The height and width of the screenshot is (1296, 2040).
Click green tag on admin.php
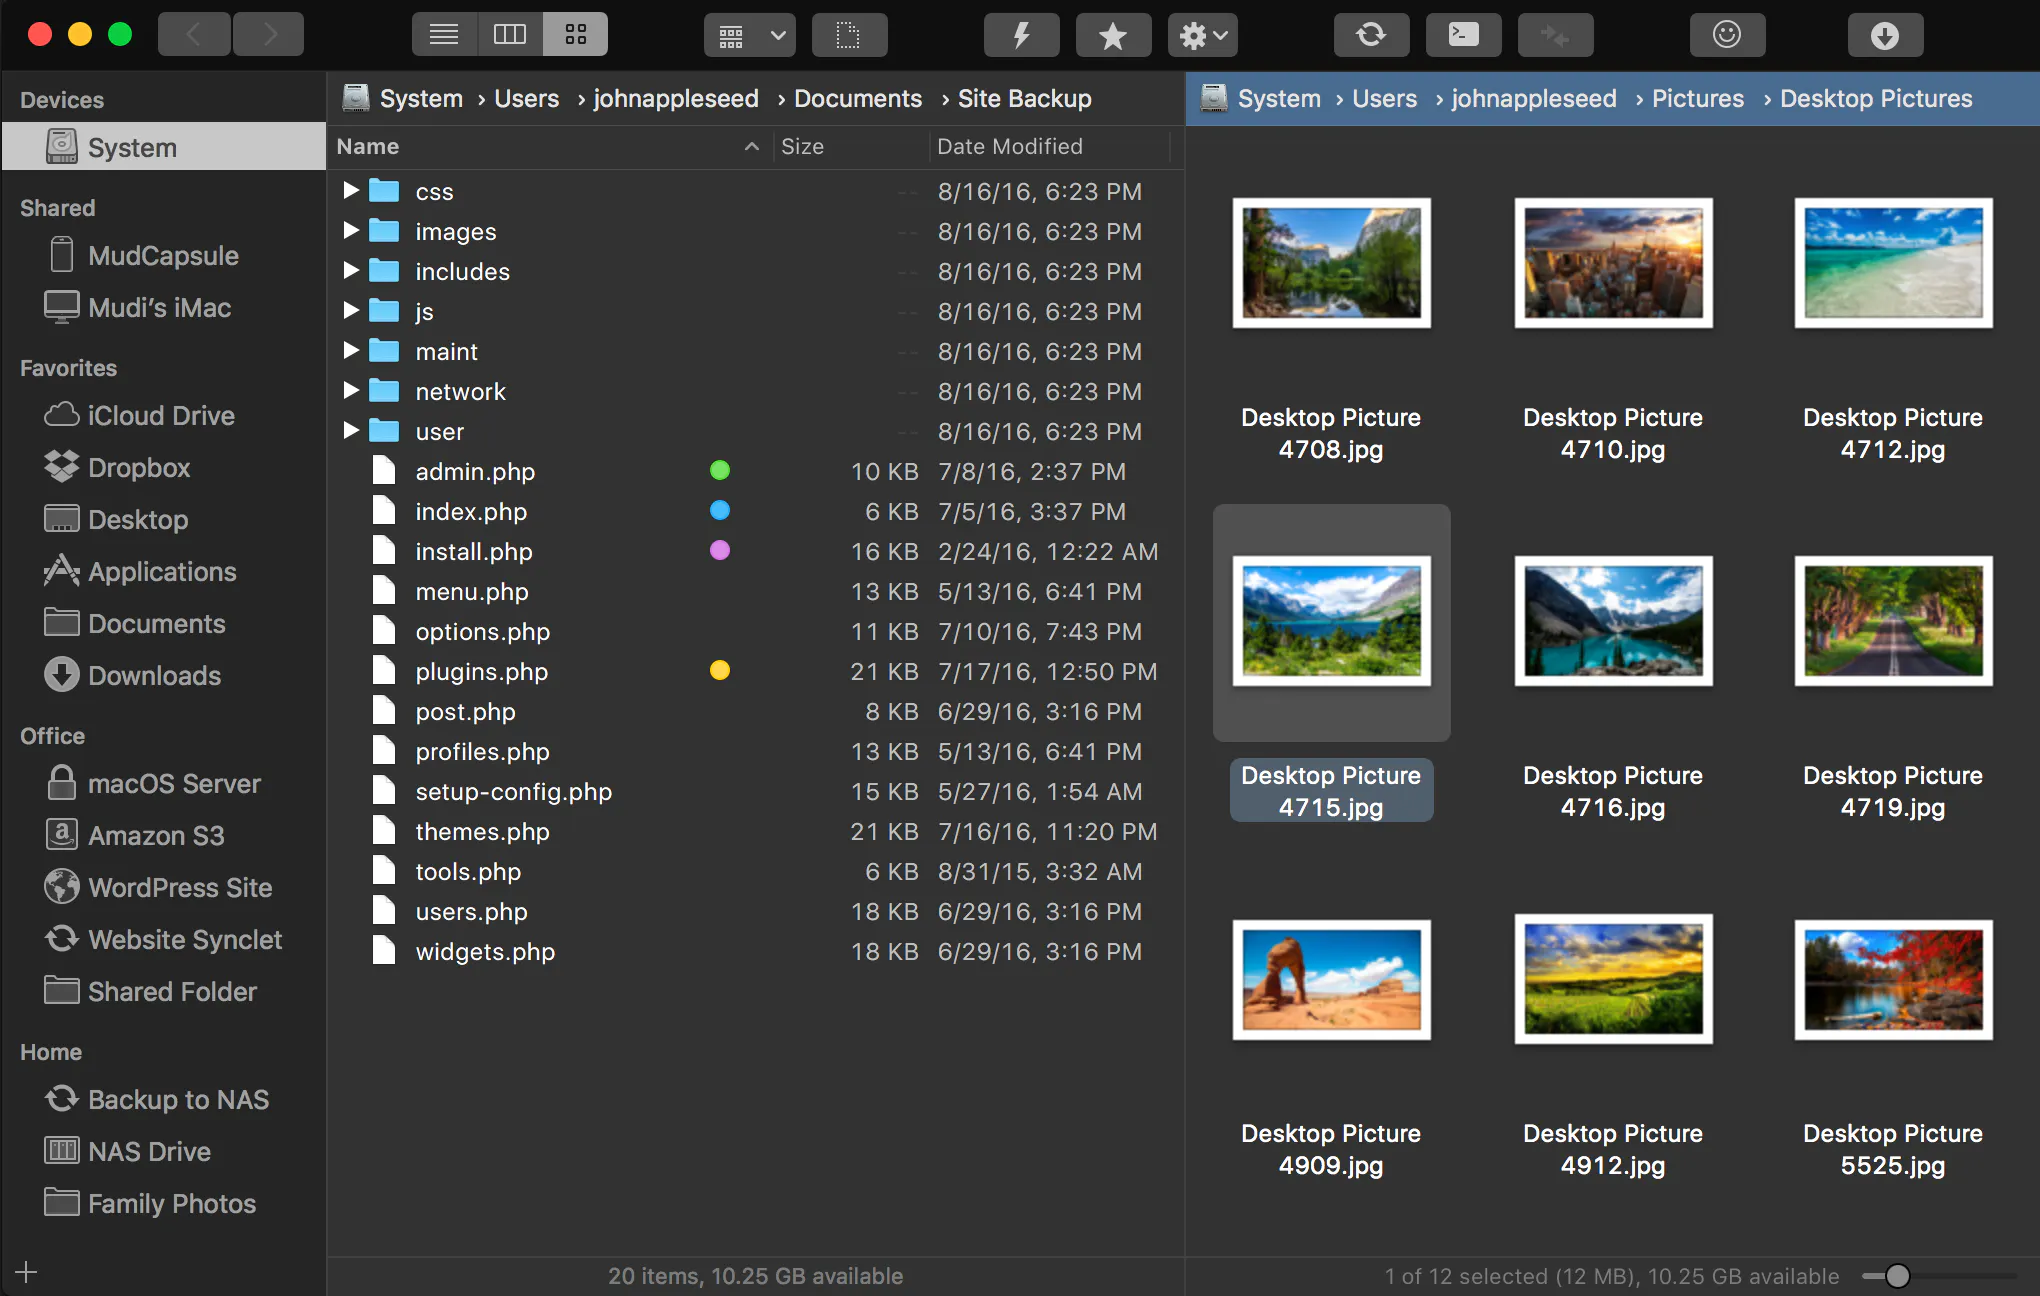(720, 470)
